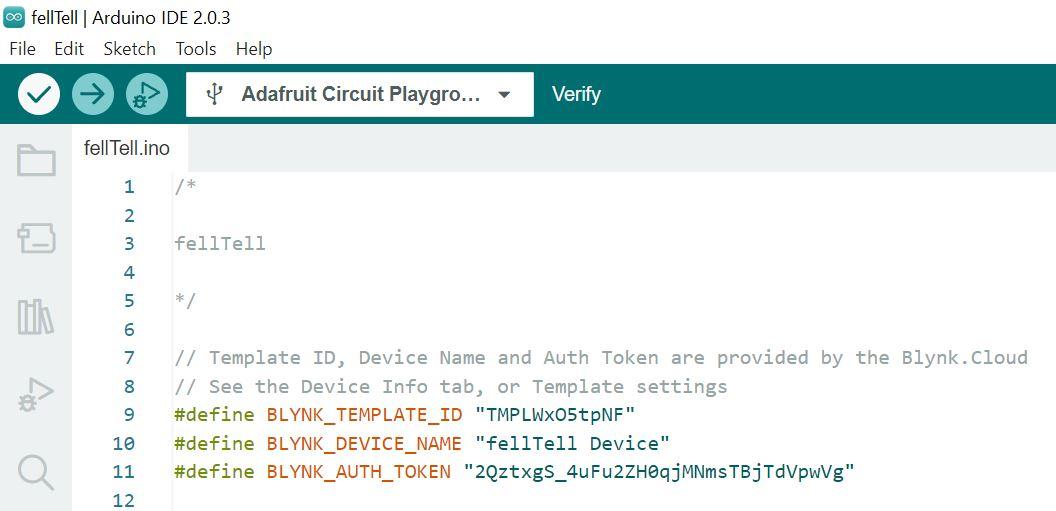Click the Arduino logo in title bar
This screenshot has height=511, width=1056.
click(14, 18)
